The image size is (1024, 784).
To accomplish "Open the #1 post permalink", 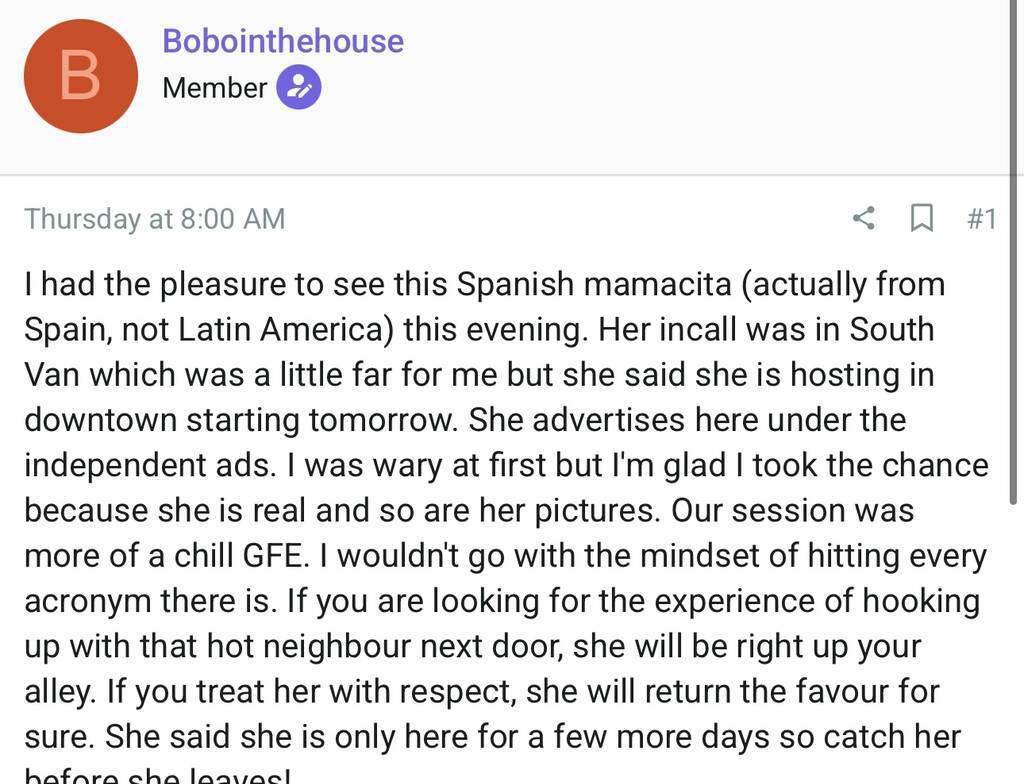I will 982,218.
